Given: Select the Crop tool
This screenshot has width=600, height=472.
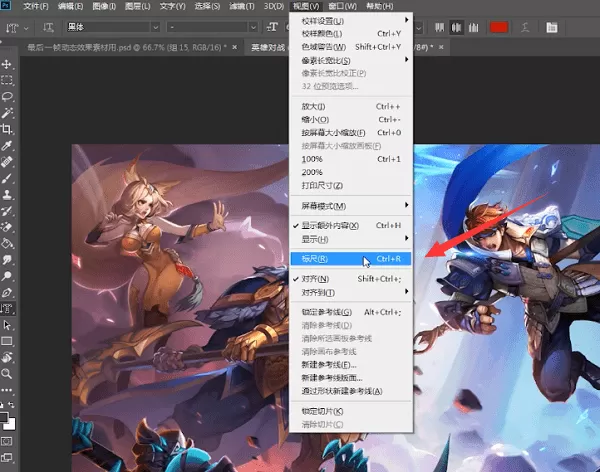Looking at the screenshot, I should [x=7, y=129].
